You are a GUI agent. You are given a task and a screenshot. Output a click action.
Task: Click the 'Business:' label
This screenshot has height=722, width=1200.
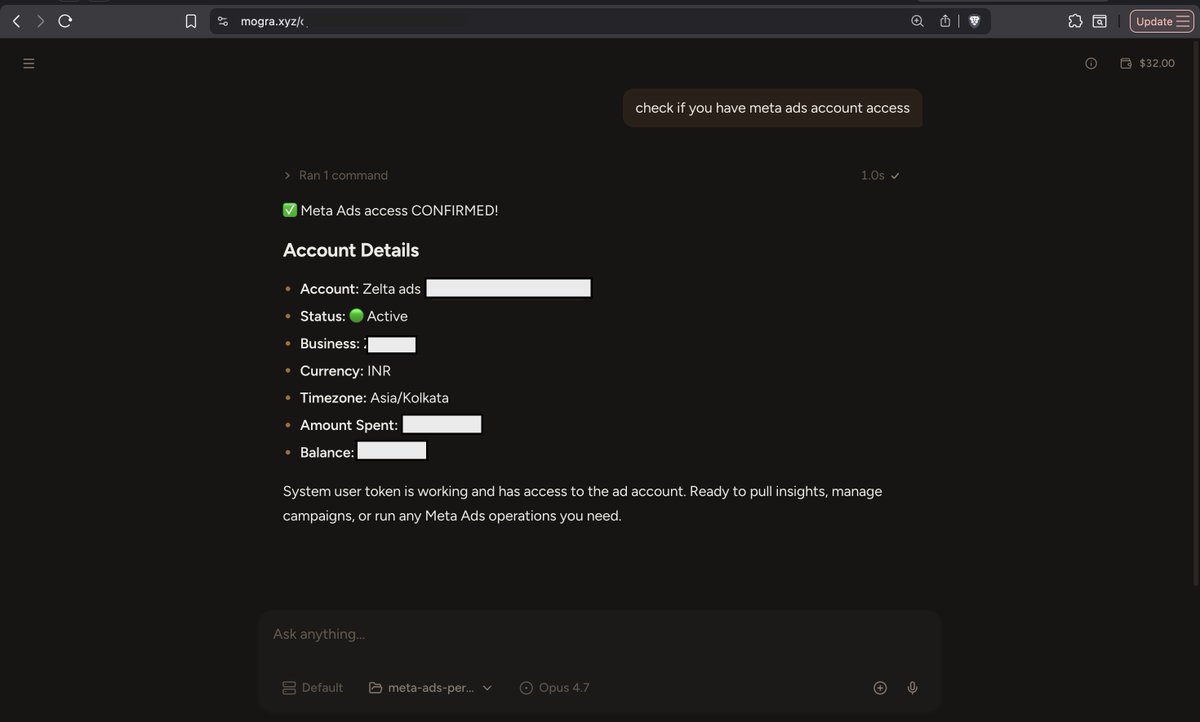[x=330, y=343]
